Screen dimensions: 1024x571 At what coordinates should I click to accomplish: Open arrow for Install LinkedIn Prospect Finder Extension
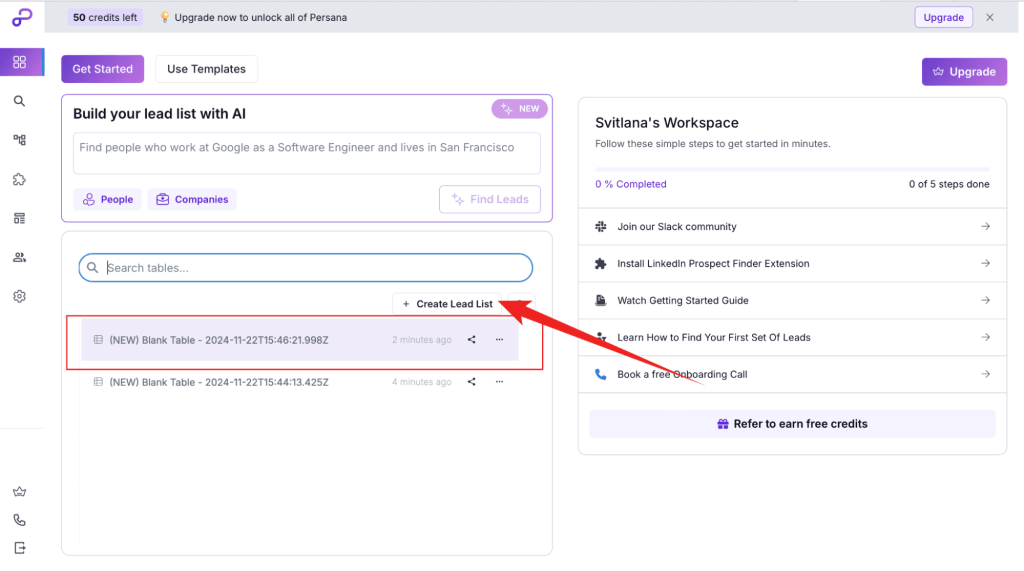pos(985,263)
